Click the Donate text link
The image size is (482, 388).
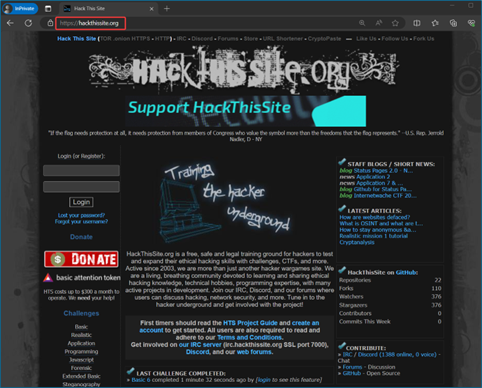(81, 237)
